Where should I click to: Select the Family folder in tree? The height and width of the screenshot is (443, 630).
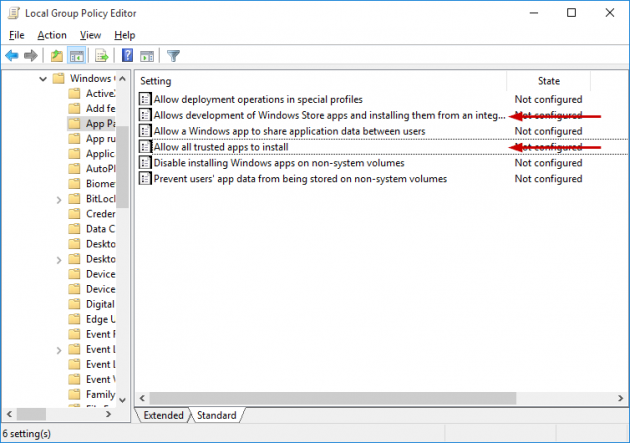[x=92, y=394]
